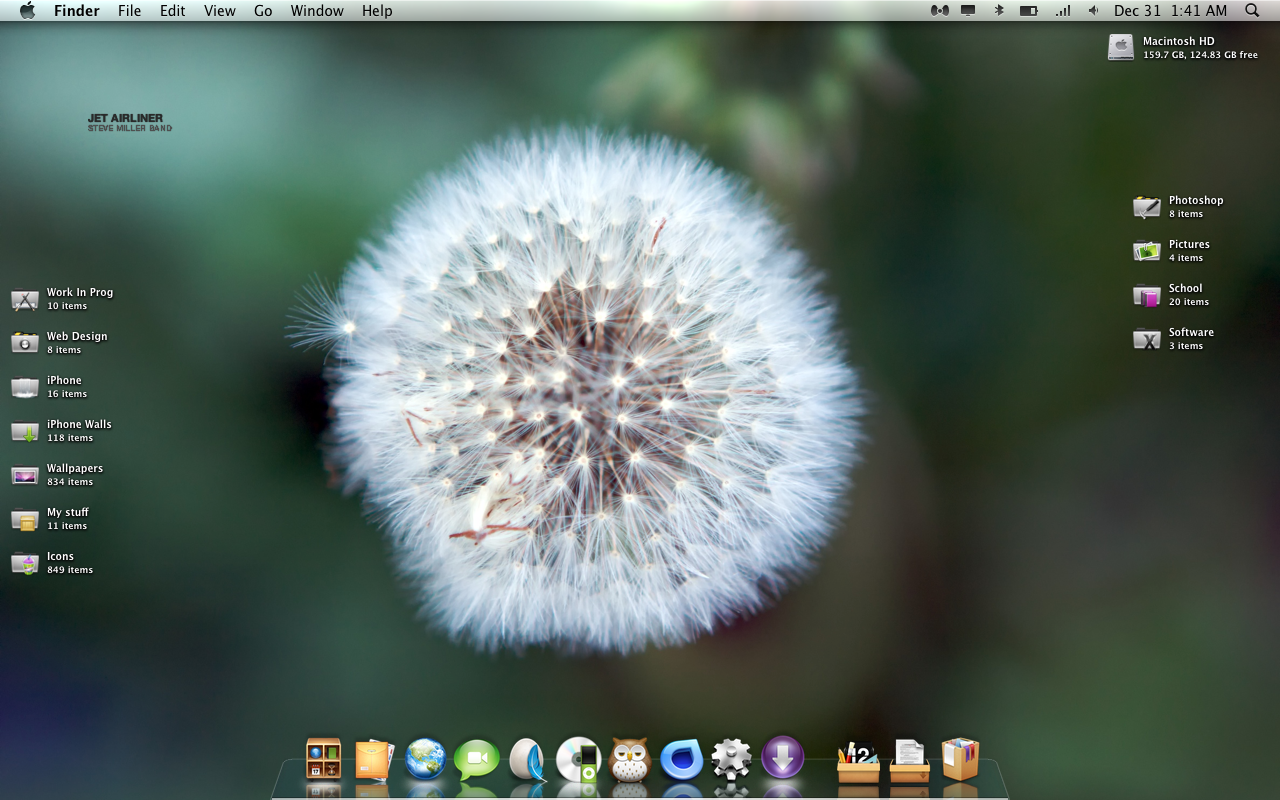Click the signal strength bars icon

tap(1062, 11)
